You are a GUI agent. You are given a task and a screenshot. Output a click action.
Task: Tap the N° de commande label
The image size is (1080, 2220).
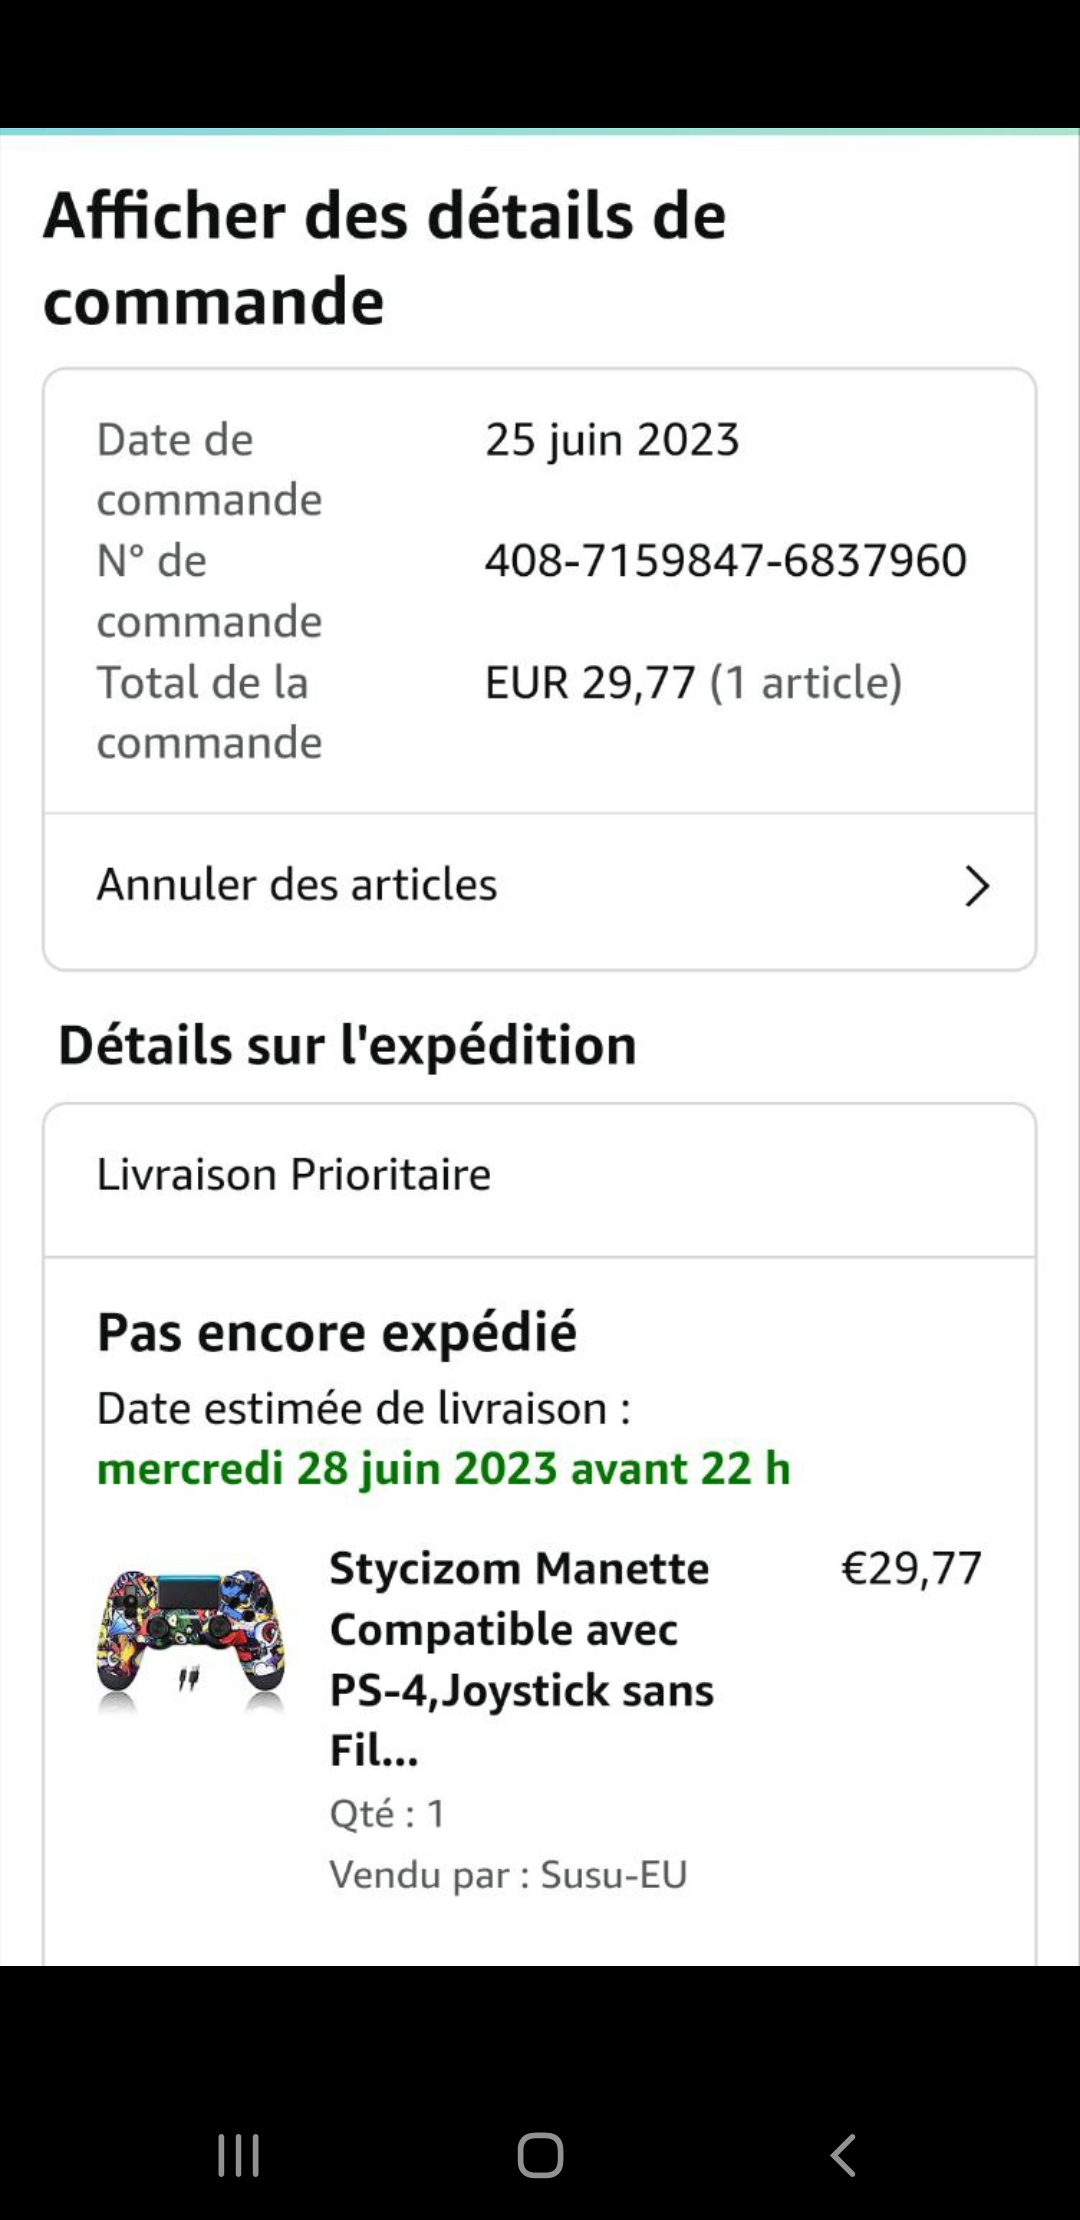[209, 590]
